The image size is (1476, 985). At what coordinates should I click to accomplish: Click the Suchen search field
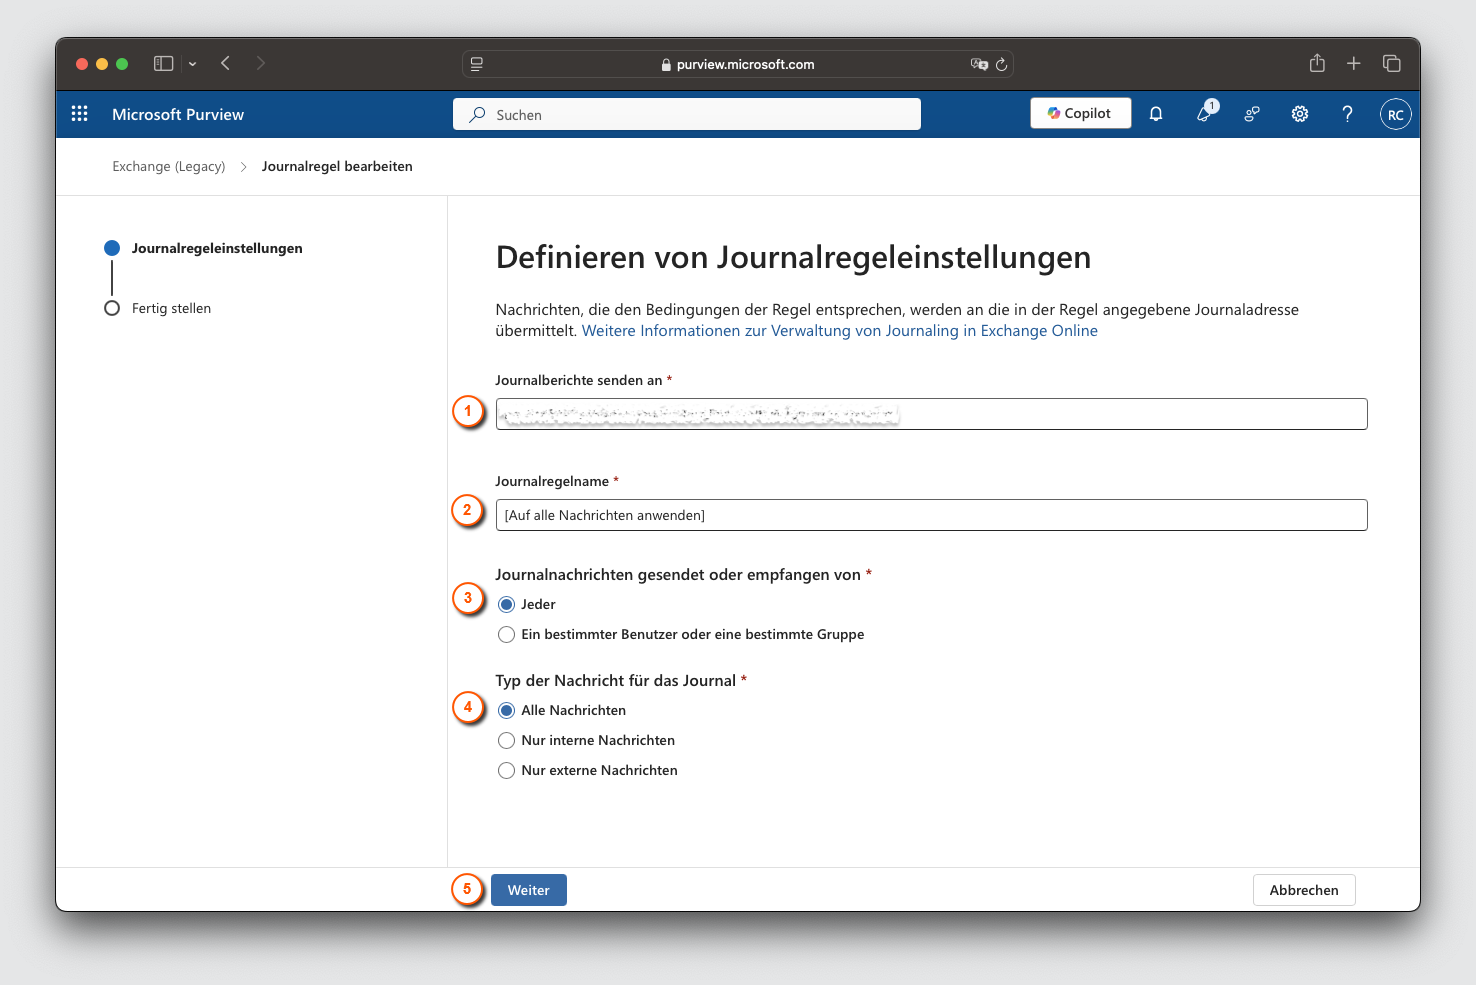687,114
